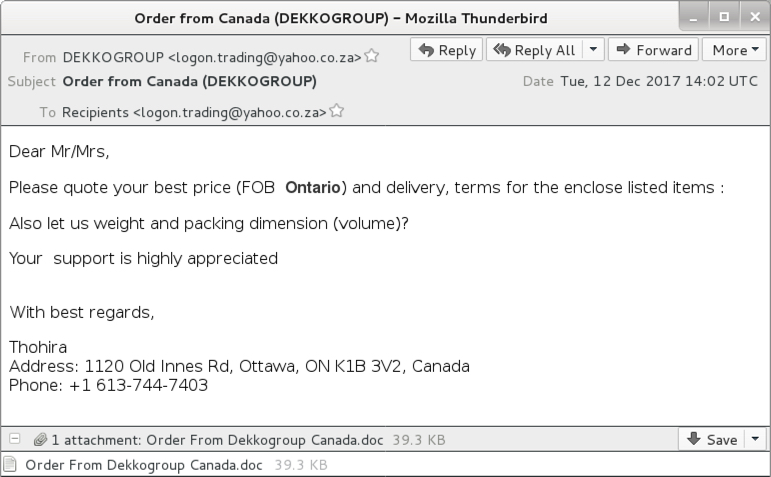Click the attachment summary bar label
The width and height of the screenshot is (771, 477).
click(217, 440)
